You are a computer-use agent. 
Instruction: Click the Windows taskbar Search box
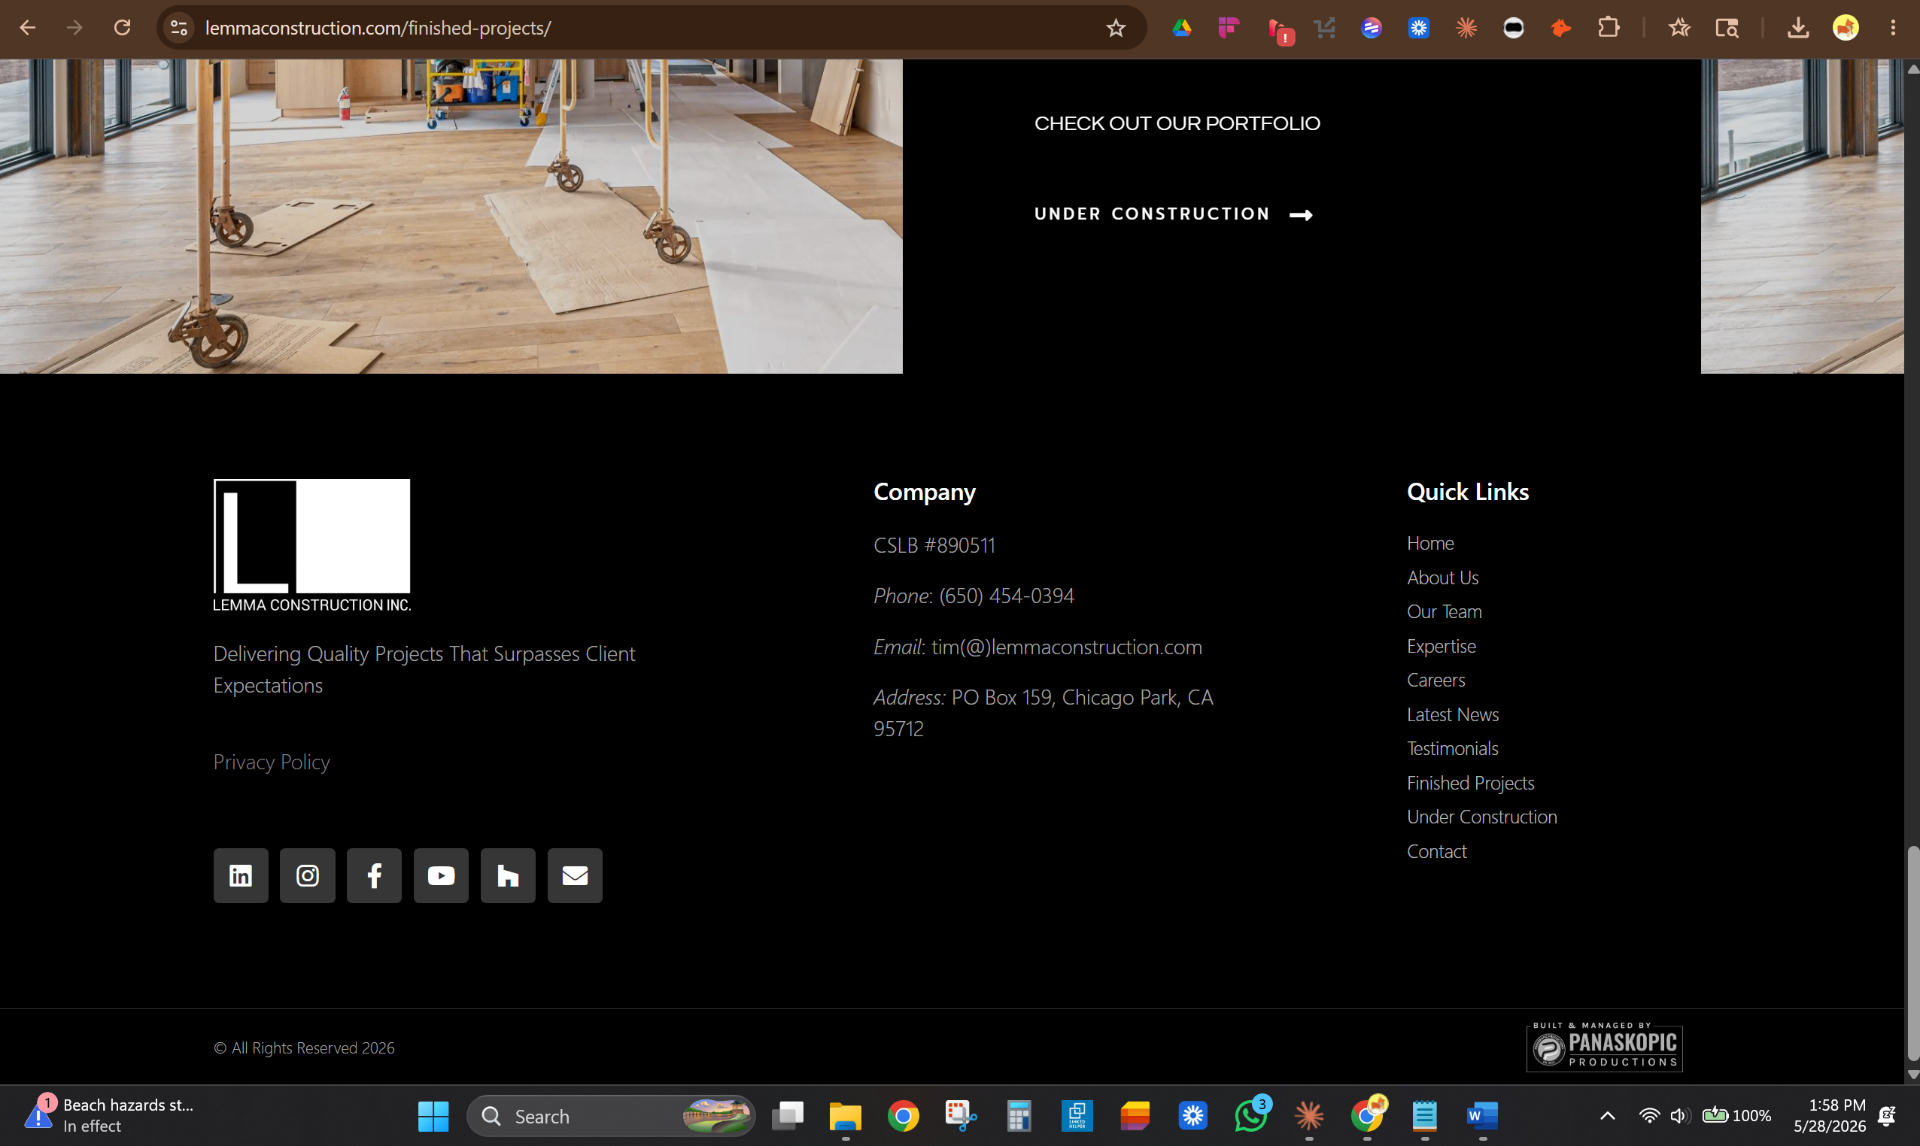tap(610, 1116)
